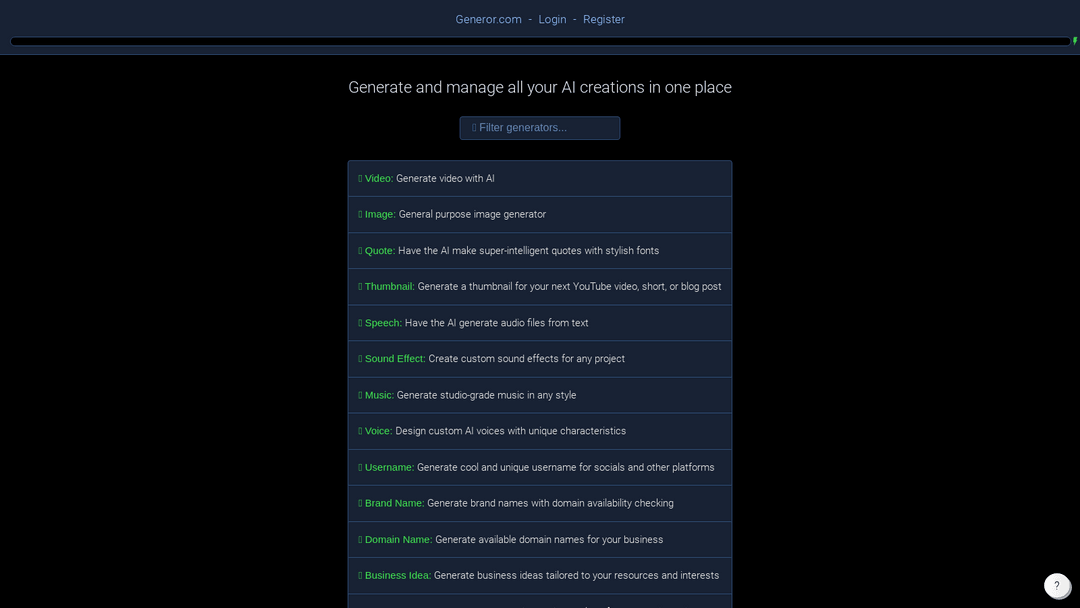Open the Login page

coord(552,19)
